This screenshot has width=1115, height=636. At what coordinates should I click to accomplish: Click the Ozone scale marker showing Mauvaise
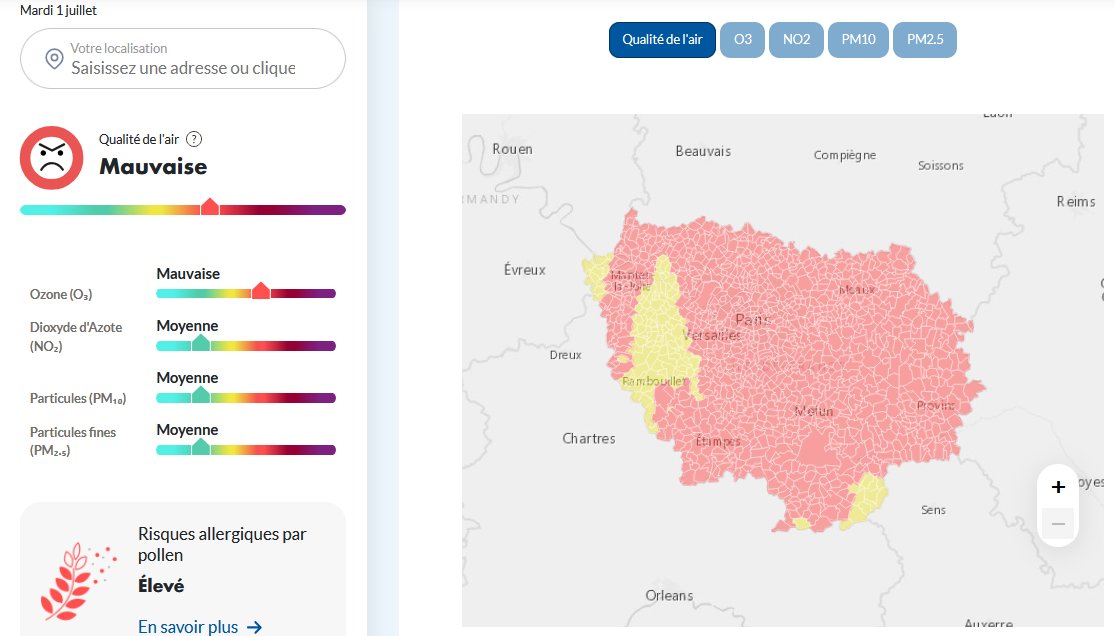click(261, 291)
